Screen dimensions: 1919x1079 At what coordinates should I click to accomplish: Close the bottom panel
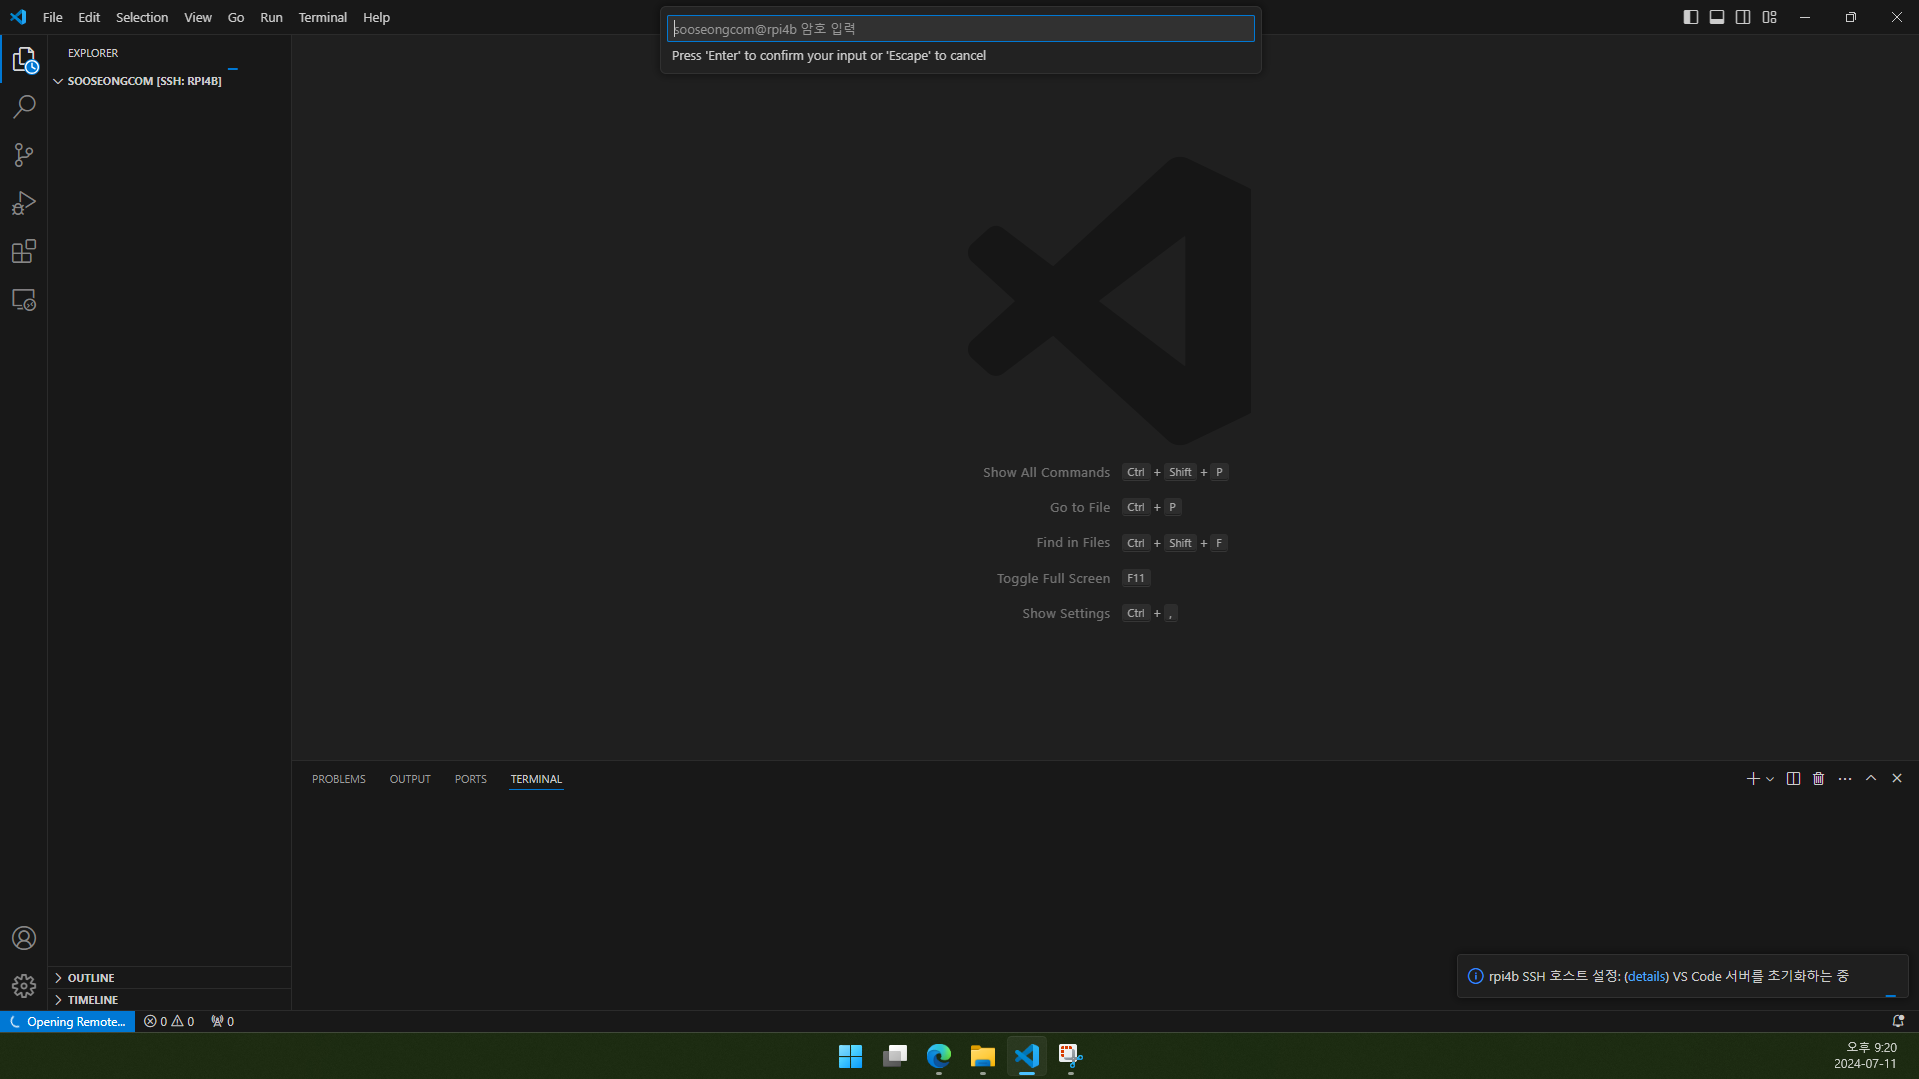point(1897,778)
